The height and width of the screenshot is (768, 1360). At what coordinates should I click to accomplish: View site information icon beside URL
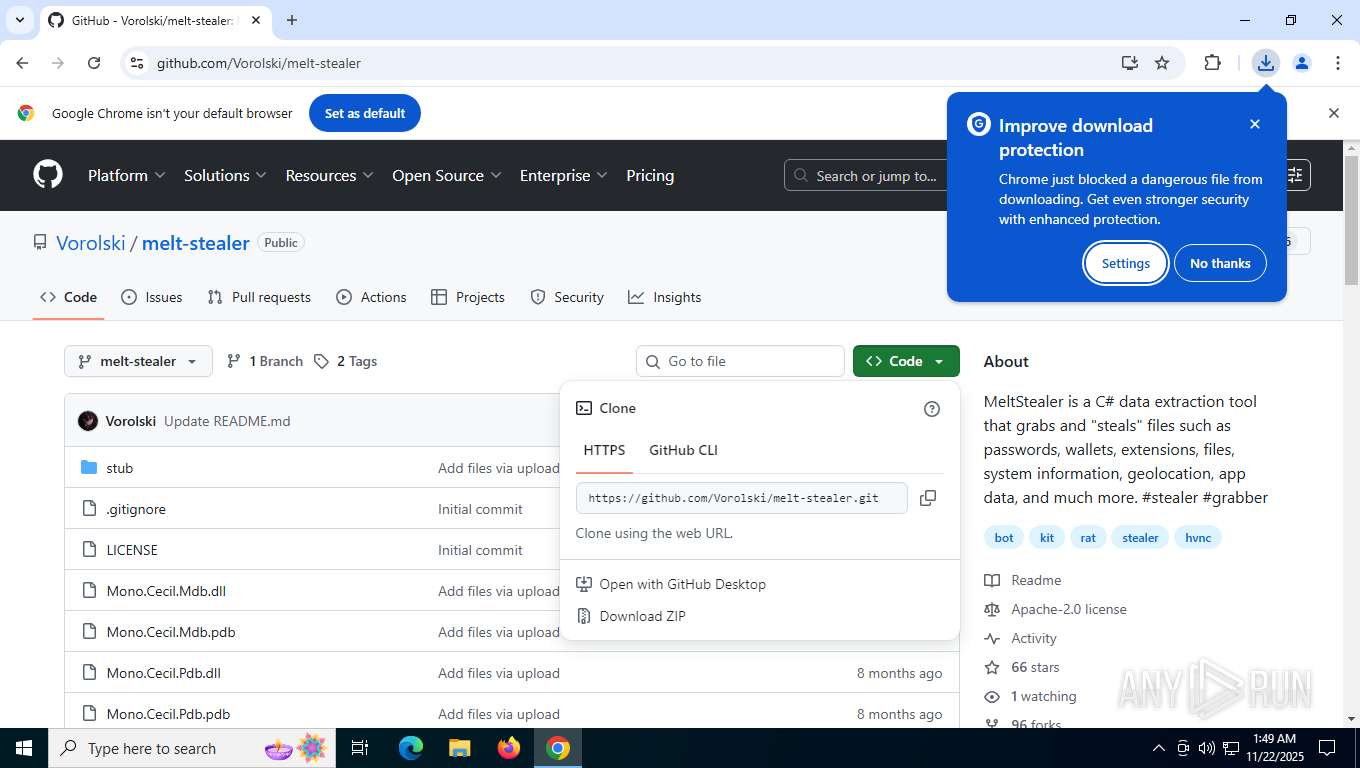click(x=137, y=63)
